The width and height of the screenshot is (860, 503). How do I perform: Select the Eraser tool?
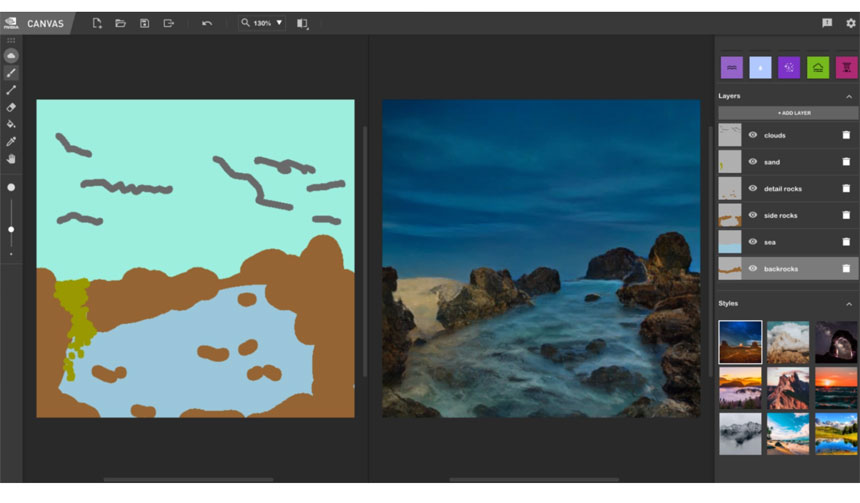click(11, 107)
